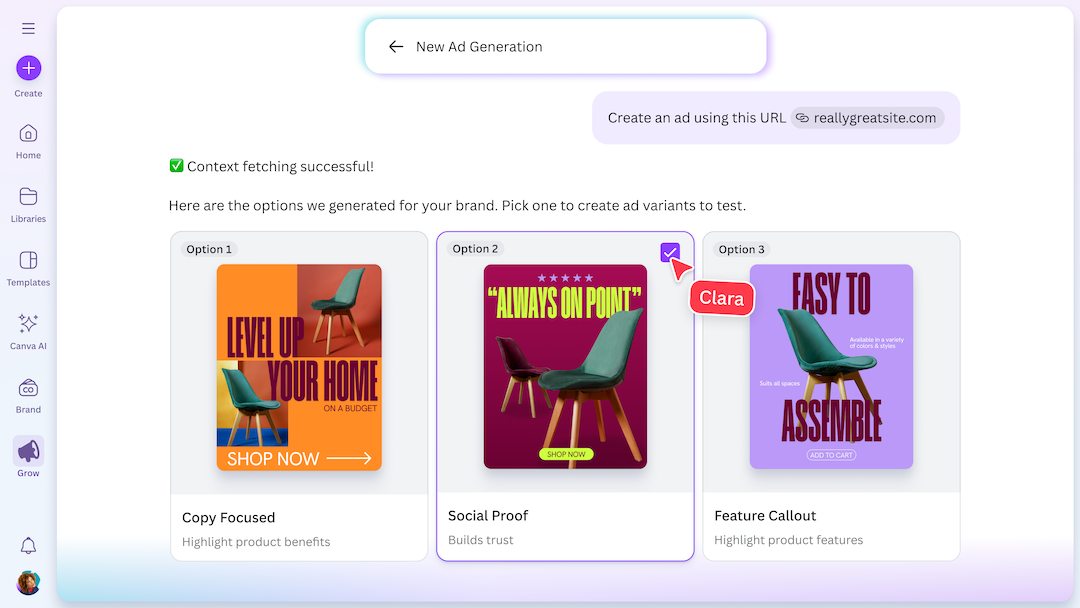The width and height of the screenshot is (1080, 608).
Task: Select the Option 3 purple ad thumbnail
Action: tap(831, 366)
